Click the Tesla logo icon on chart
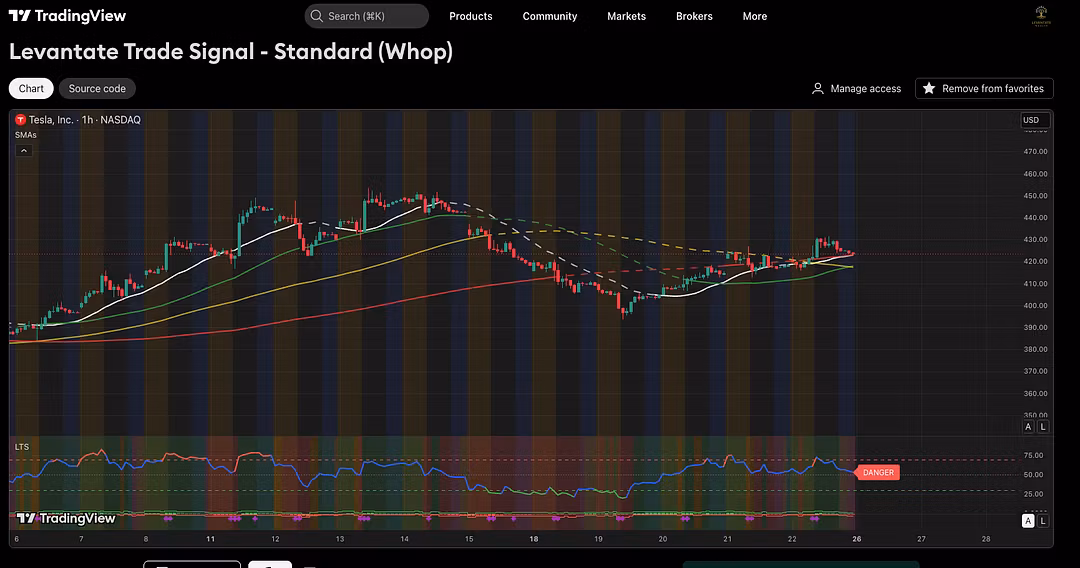 click(21, 120)
